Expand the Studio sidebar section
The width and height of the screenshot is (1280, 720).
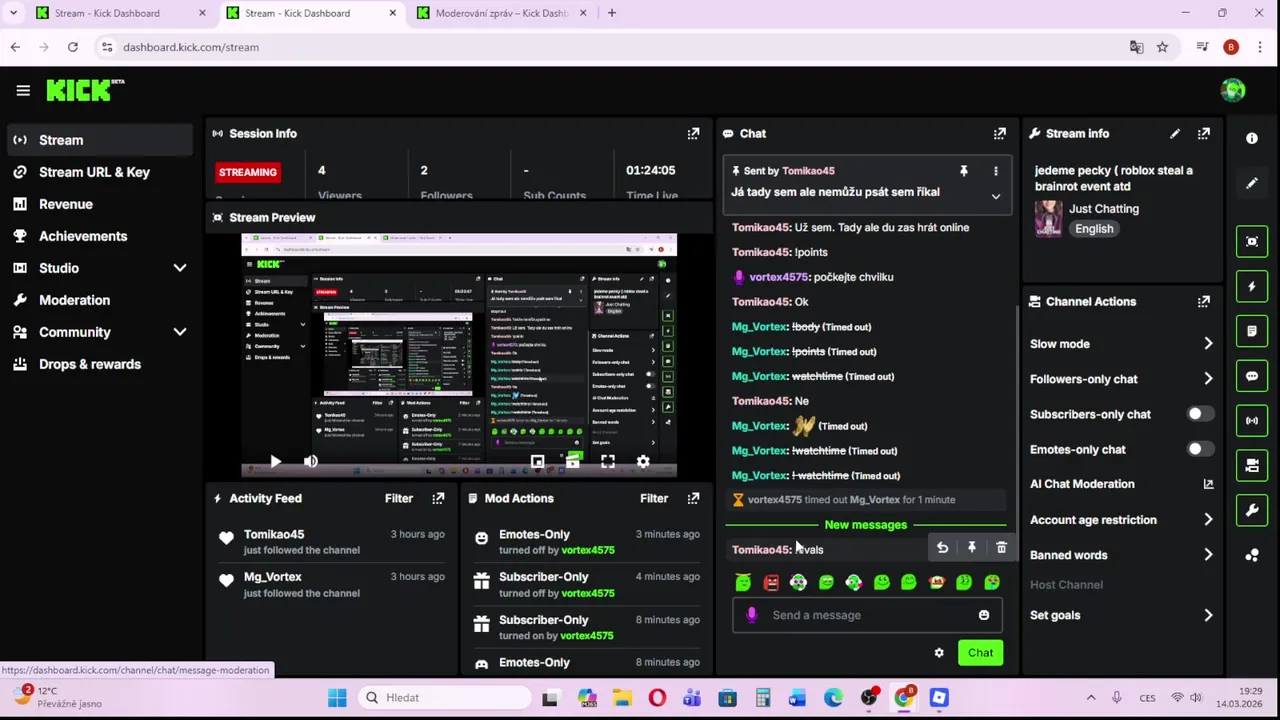pos(180,268)
